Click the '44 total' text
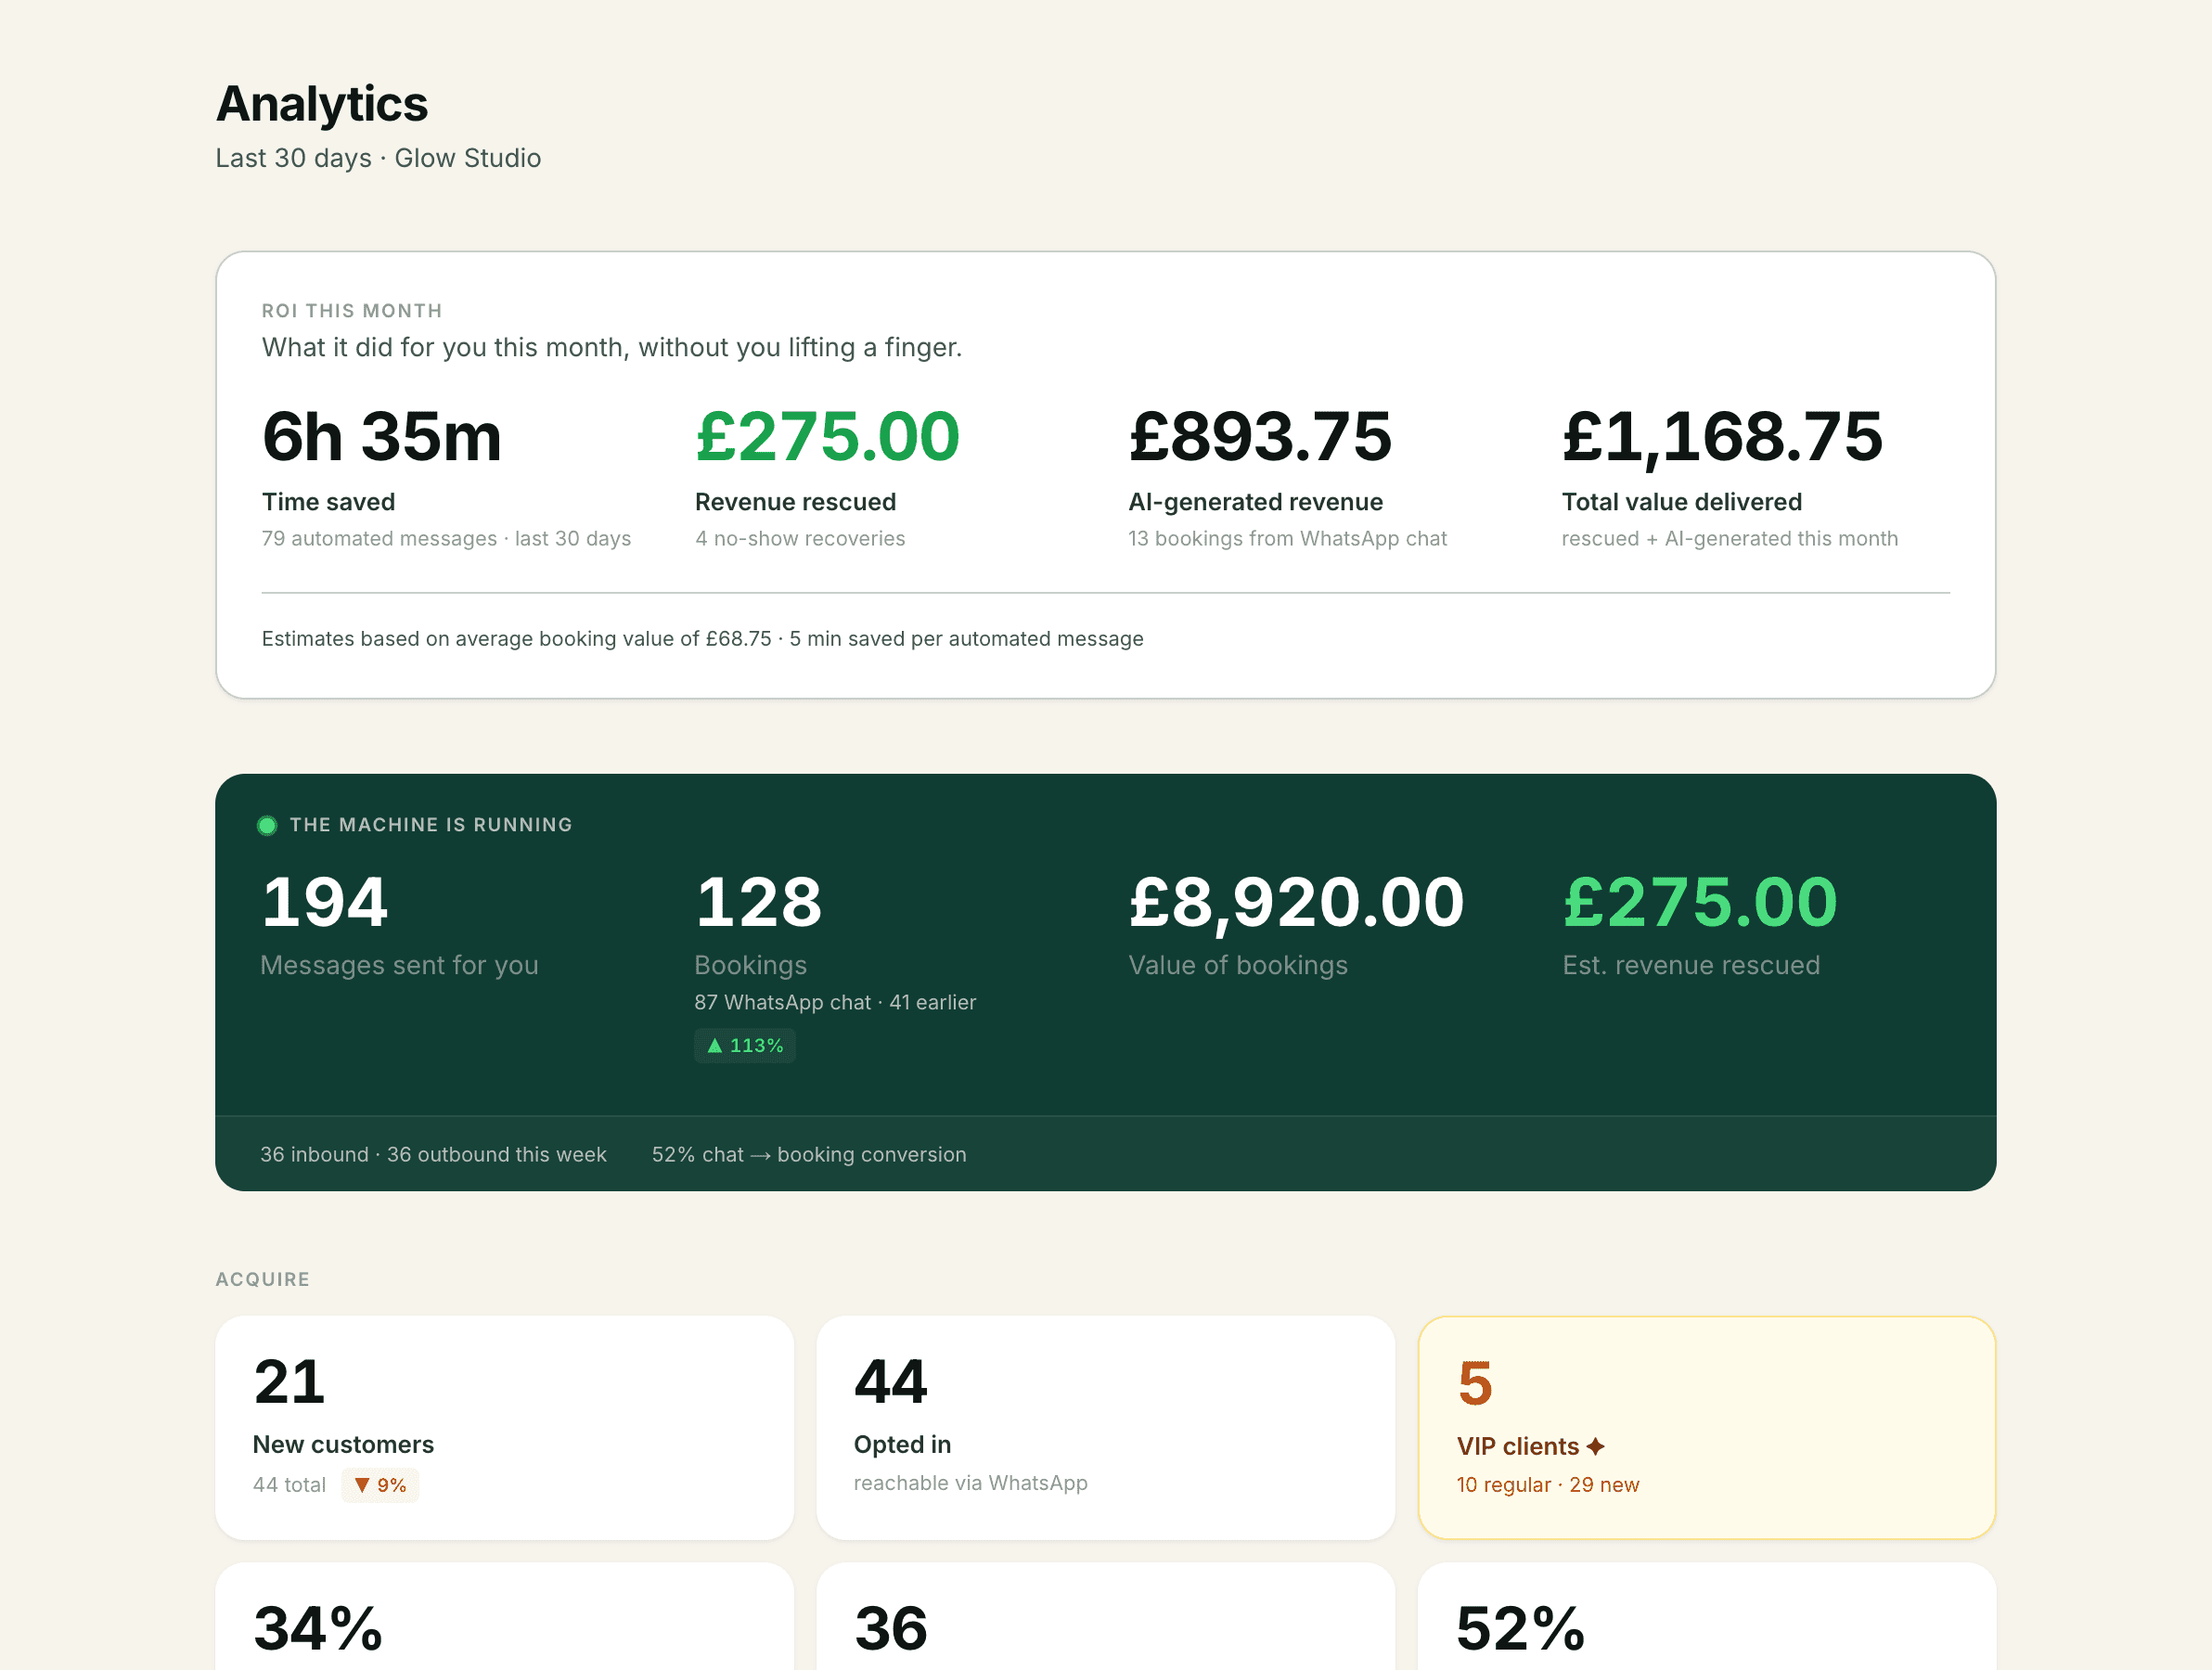Viewport: 2212px width, 1670px height. pyautogui.click(x=289, y=1485)
